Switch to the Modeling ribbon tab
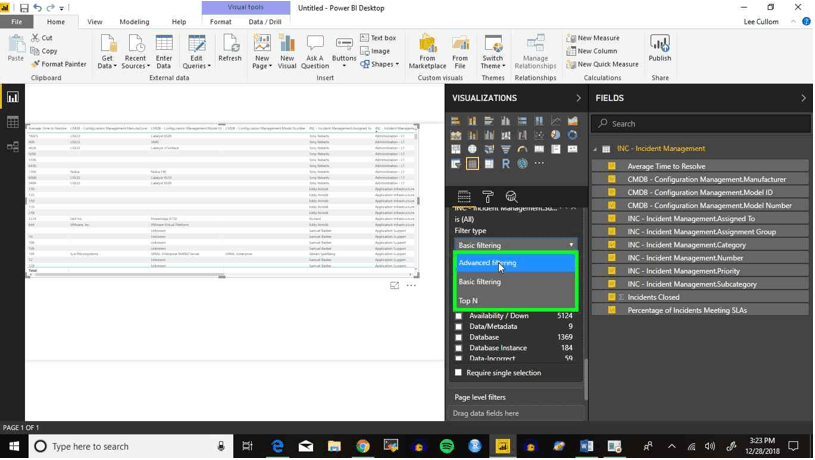 (134, 22)
